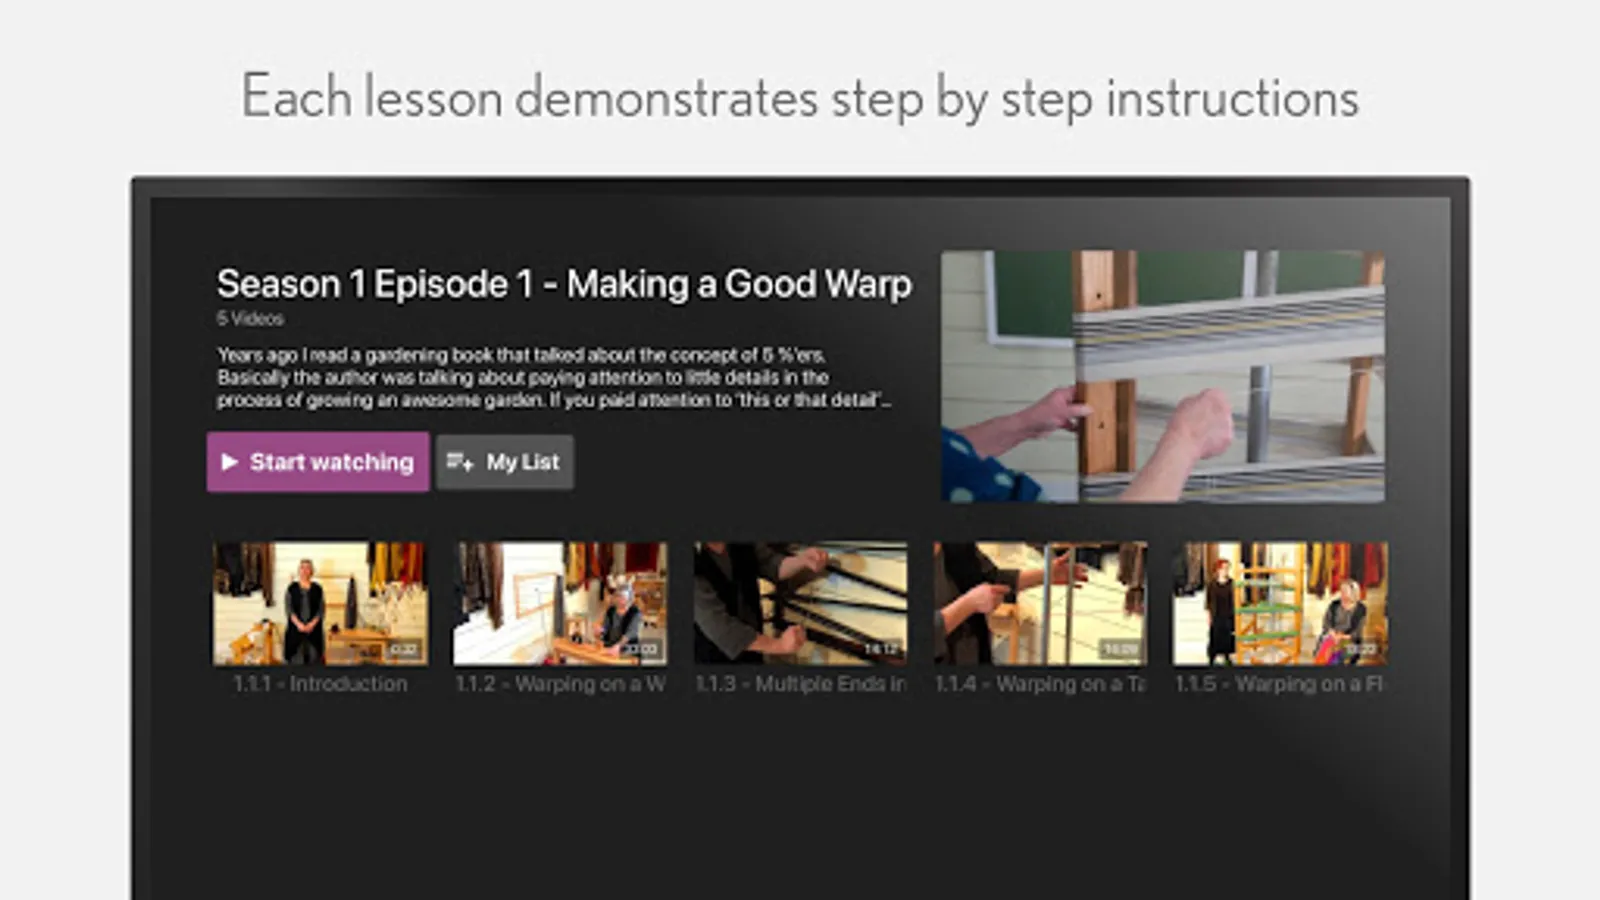Select the 1.1.4 Warping on a Ta thumbnail

[x=1040, y=604]
